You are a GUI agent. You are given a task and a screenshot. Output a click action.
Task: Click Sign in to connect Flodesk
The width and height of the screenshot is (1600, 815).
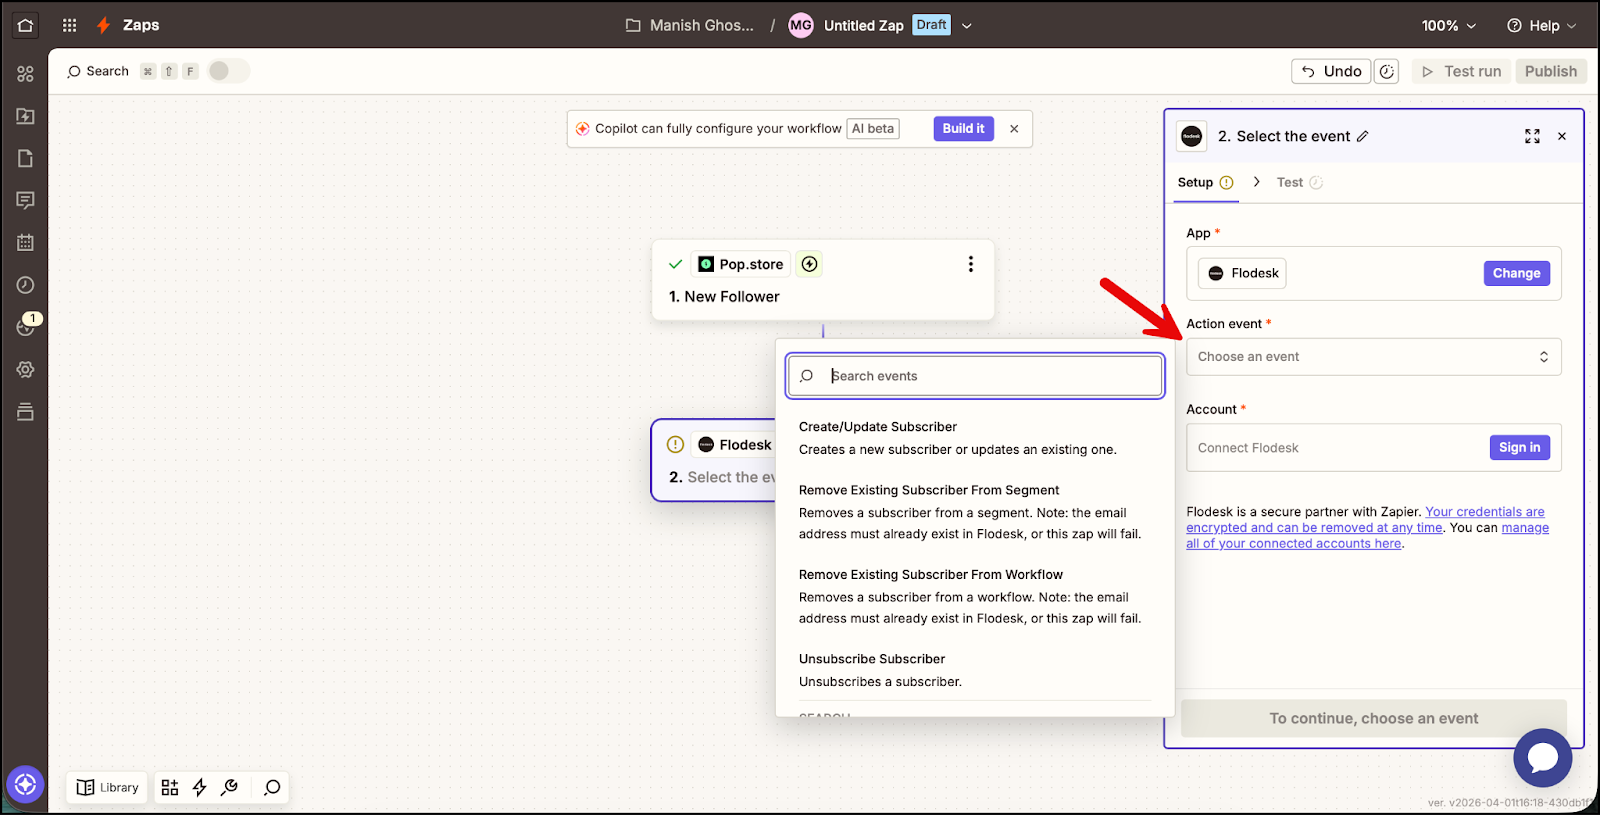(x=1519, y=447)
